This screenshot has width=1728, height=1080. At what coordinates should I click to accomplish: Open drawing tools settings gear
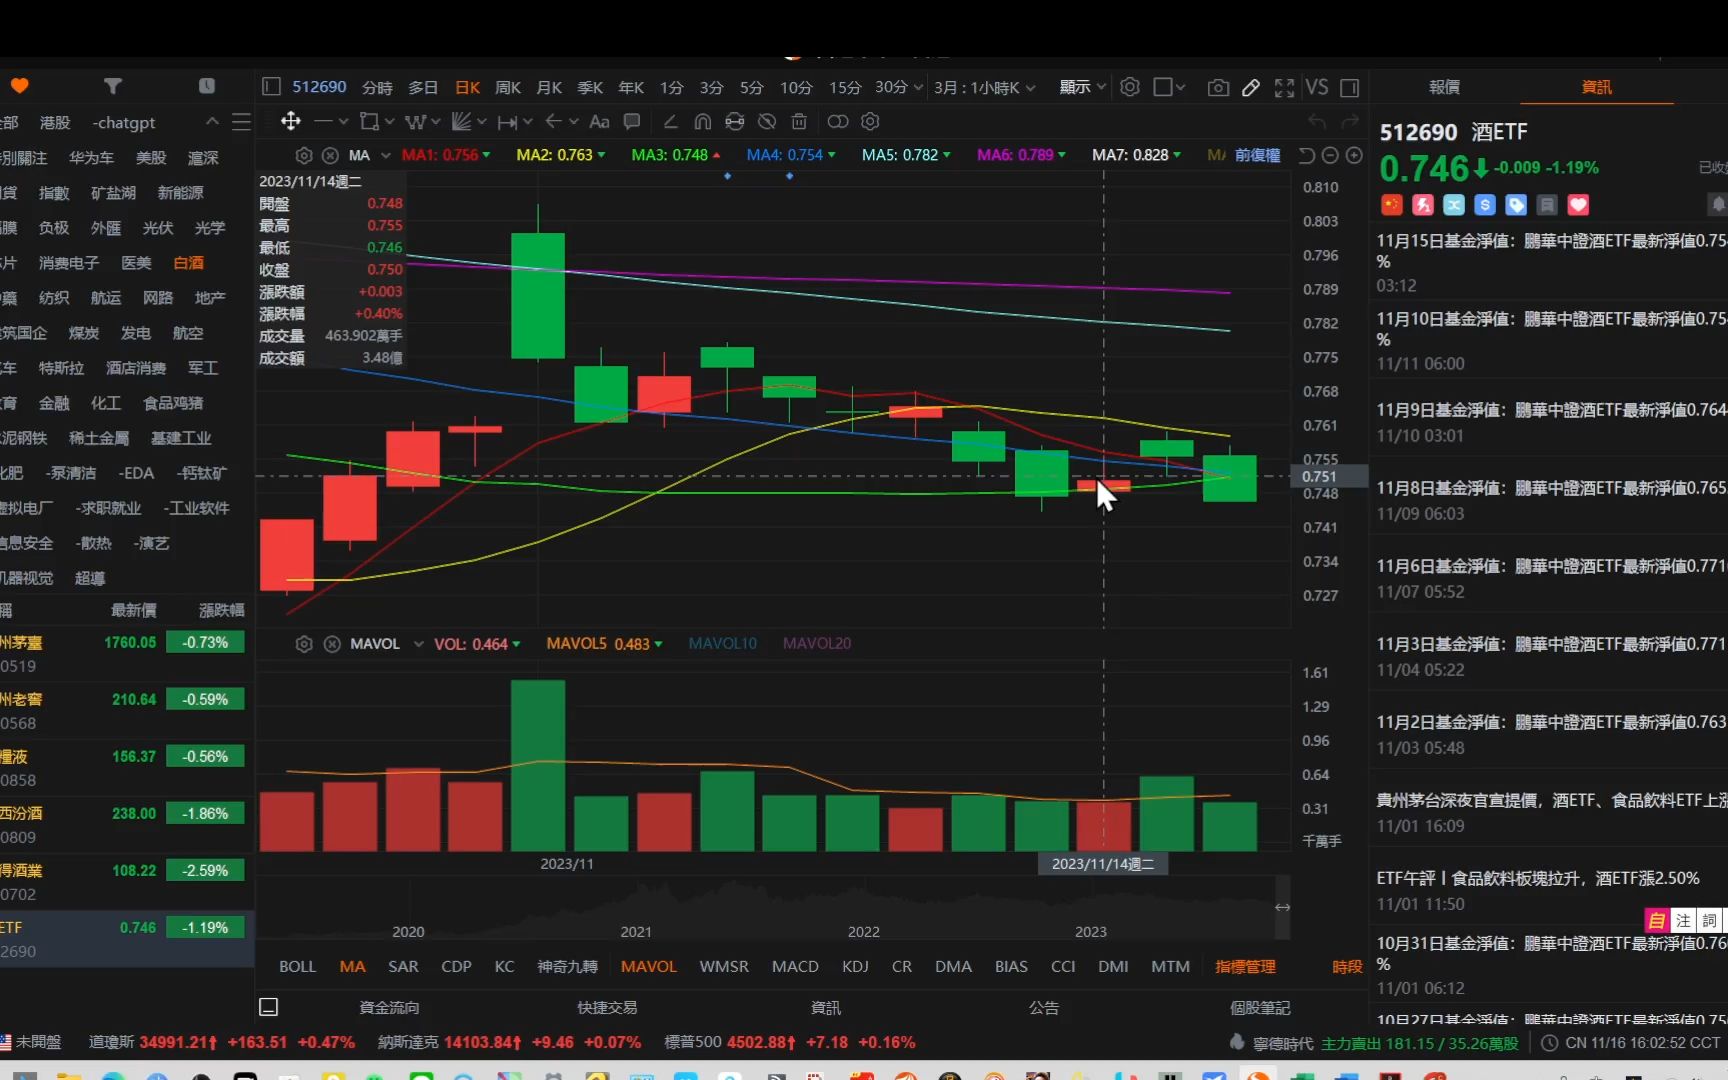click(870, 121)
